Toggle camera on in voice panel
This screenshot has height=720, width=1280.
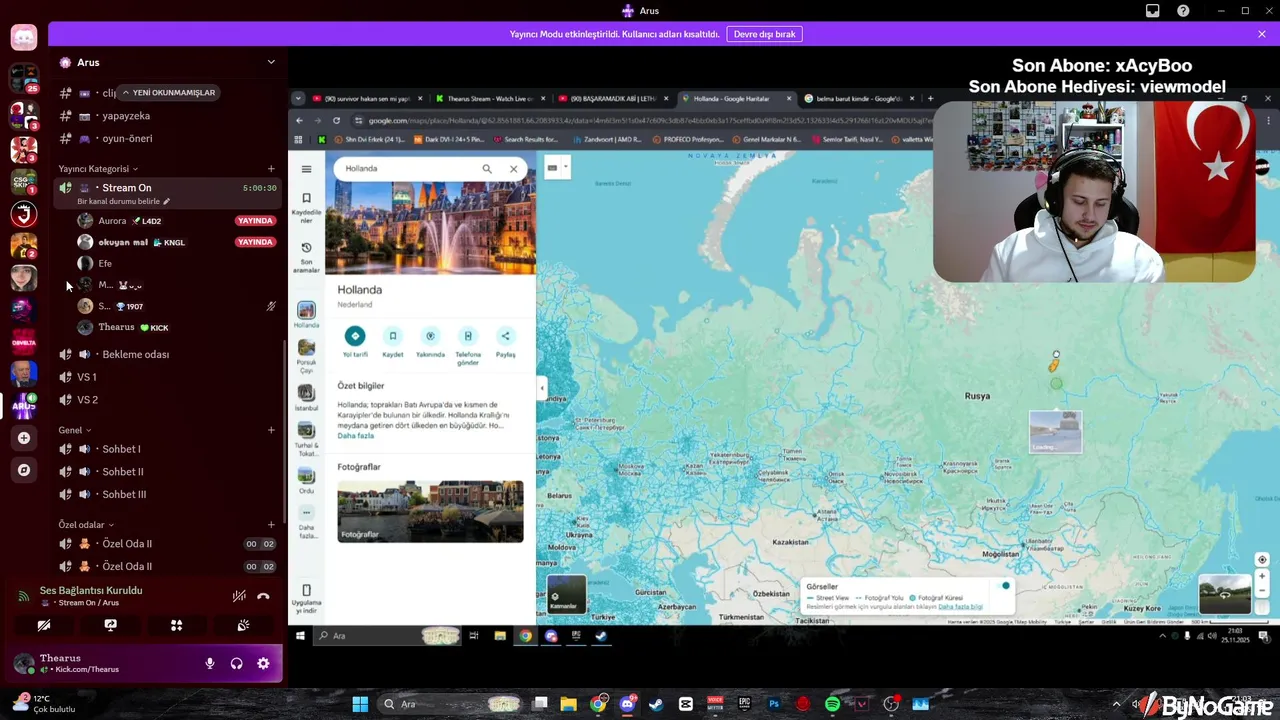[x=44, y=625]
